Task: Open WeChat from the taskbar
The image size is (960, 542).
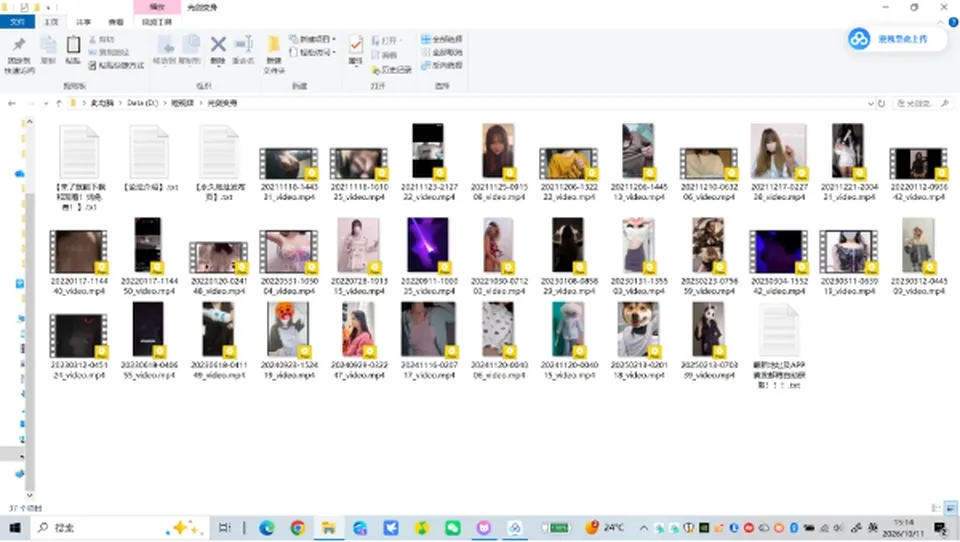Action: pos(453,527)
